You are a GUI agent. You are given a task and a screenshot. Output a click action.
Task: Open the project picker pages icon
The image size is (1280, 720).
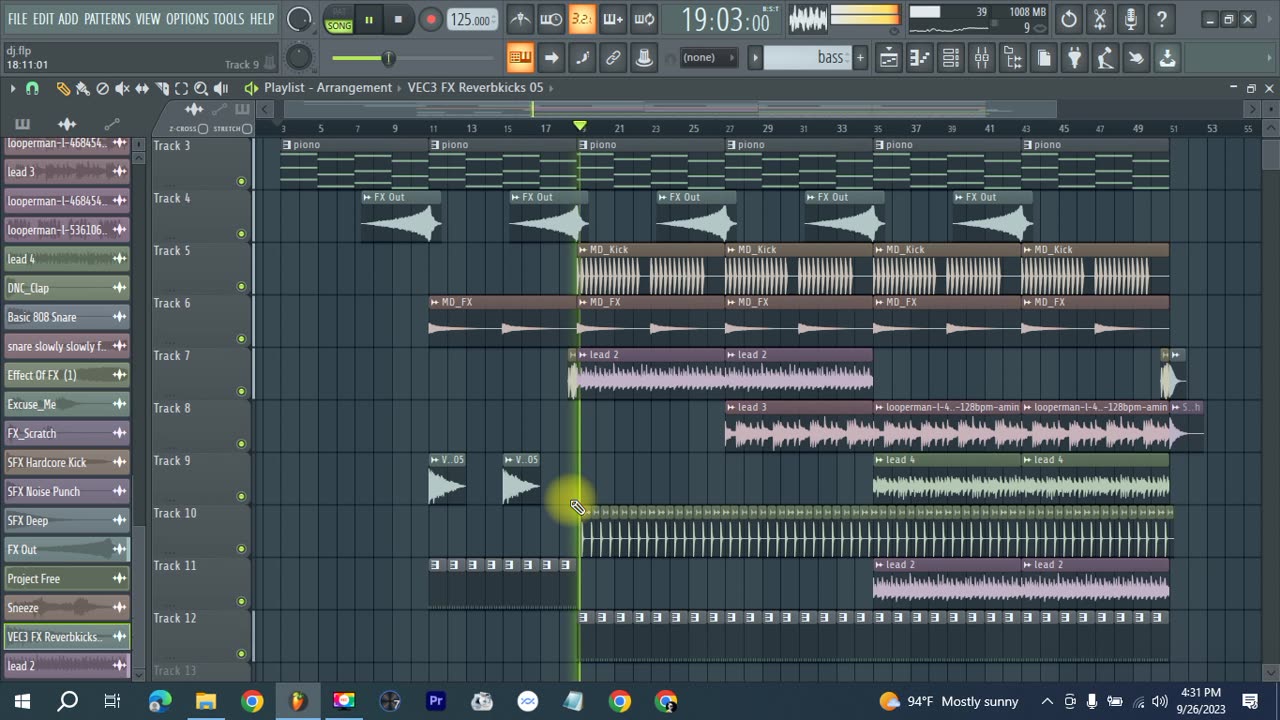click(x=1043, y=58)
